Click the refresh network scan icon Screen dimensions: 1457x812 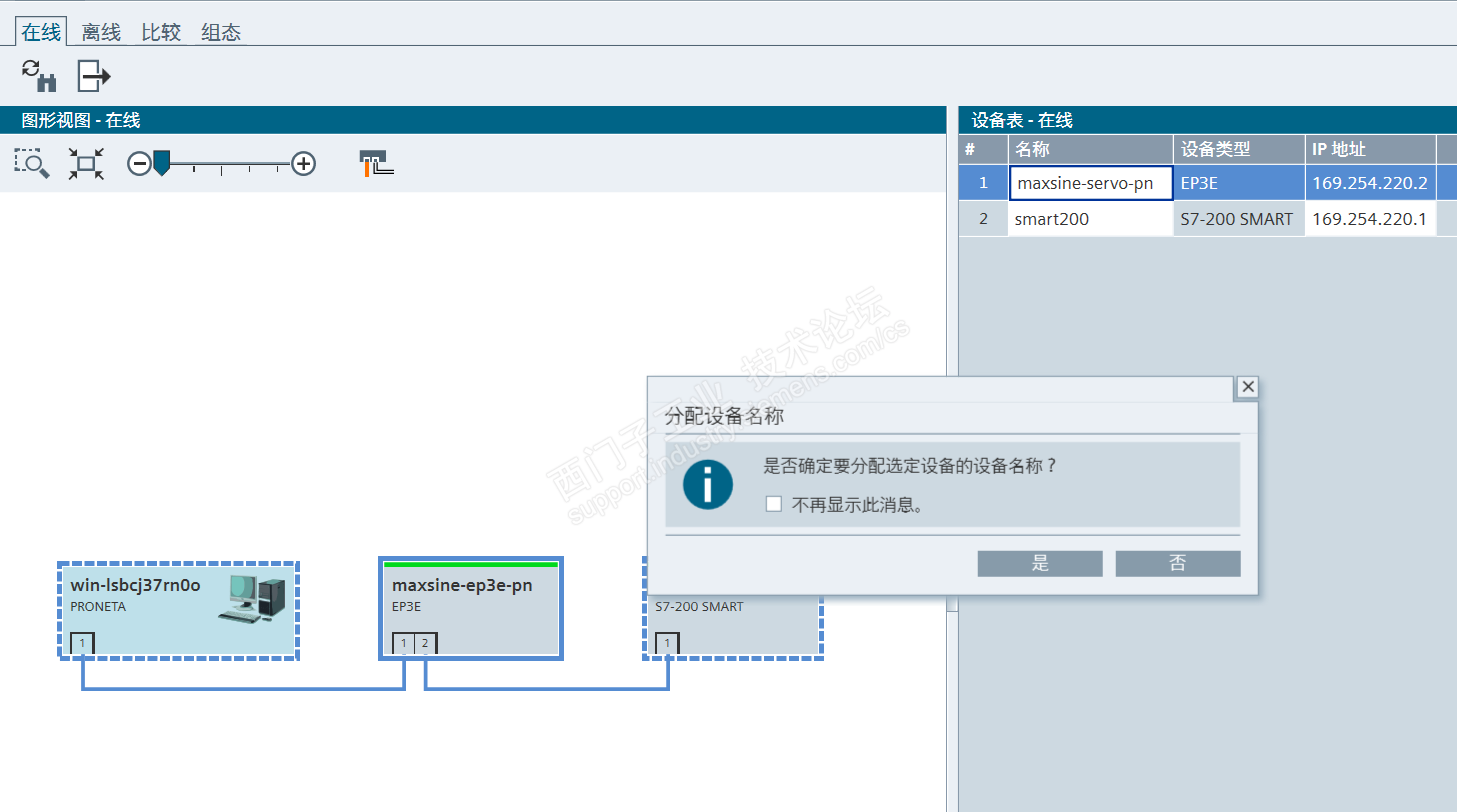(38, 75)
